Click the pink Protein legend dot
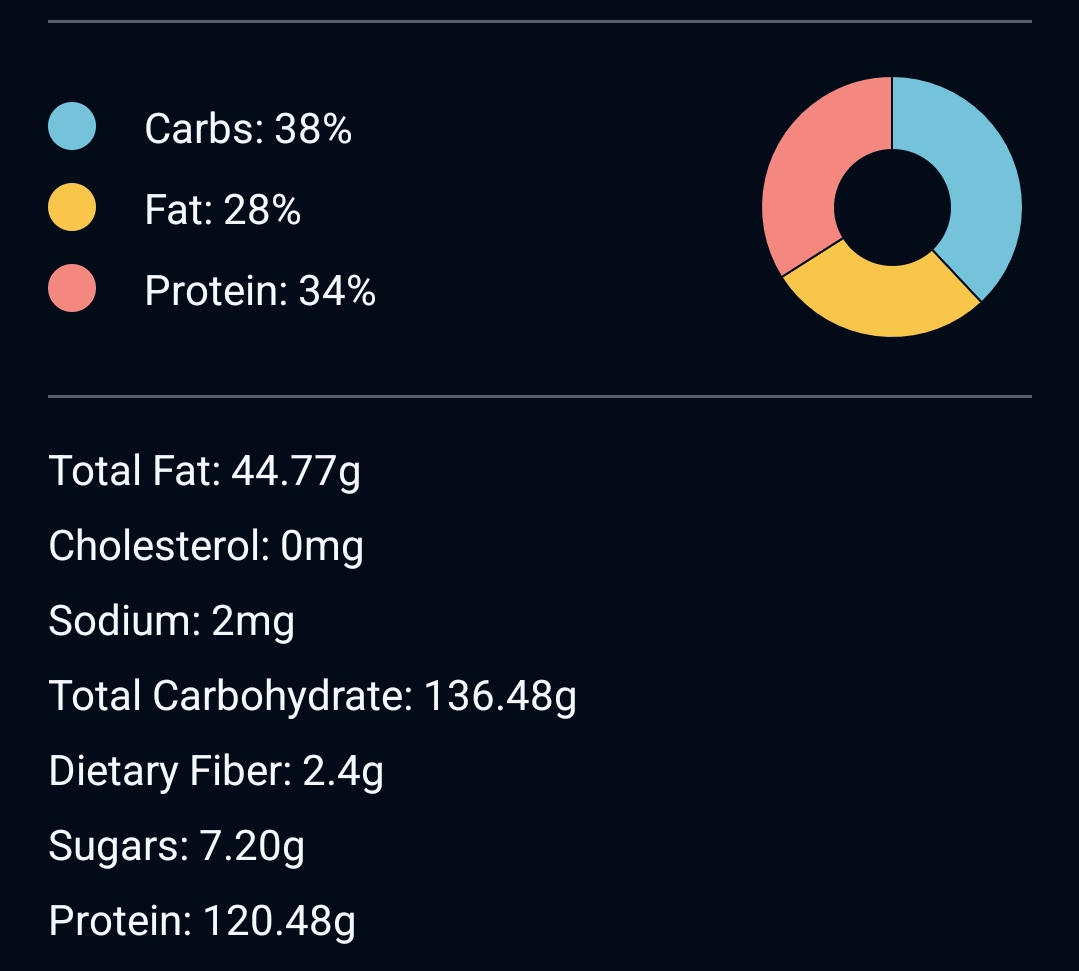The image size is (1079, 971). 72,288
